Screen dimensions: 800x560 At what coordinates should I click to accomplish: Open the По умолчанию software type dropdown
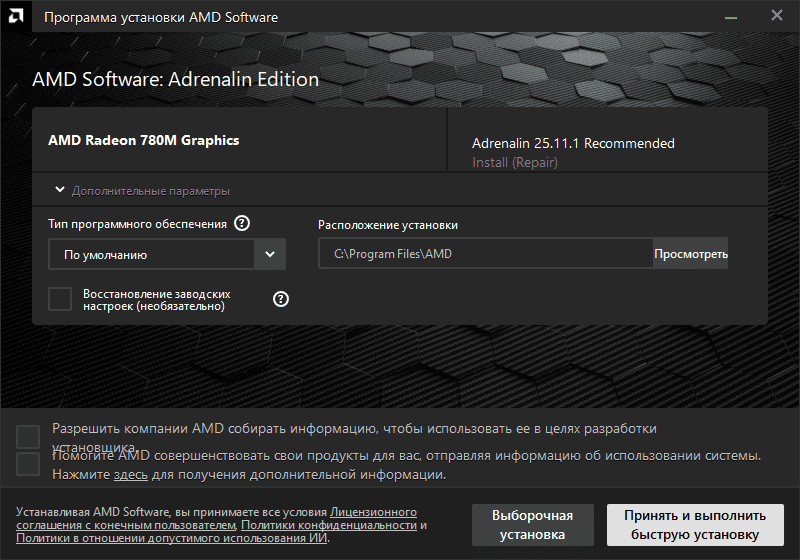(167, 254)
